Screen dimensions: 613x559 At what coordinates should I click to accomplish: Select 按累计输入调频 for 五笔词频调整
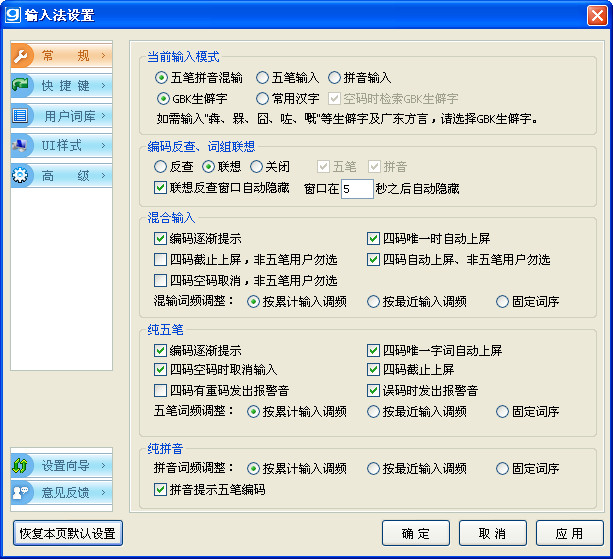coord(297,411)
